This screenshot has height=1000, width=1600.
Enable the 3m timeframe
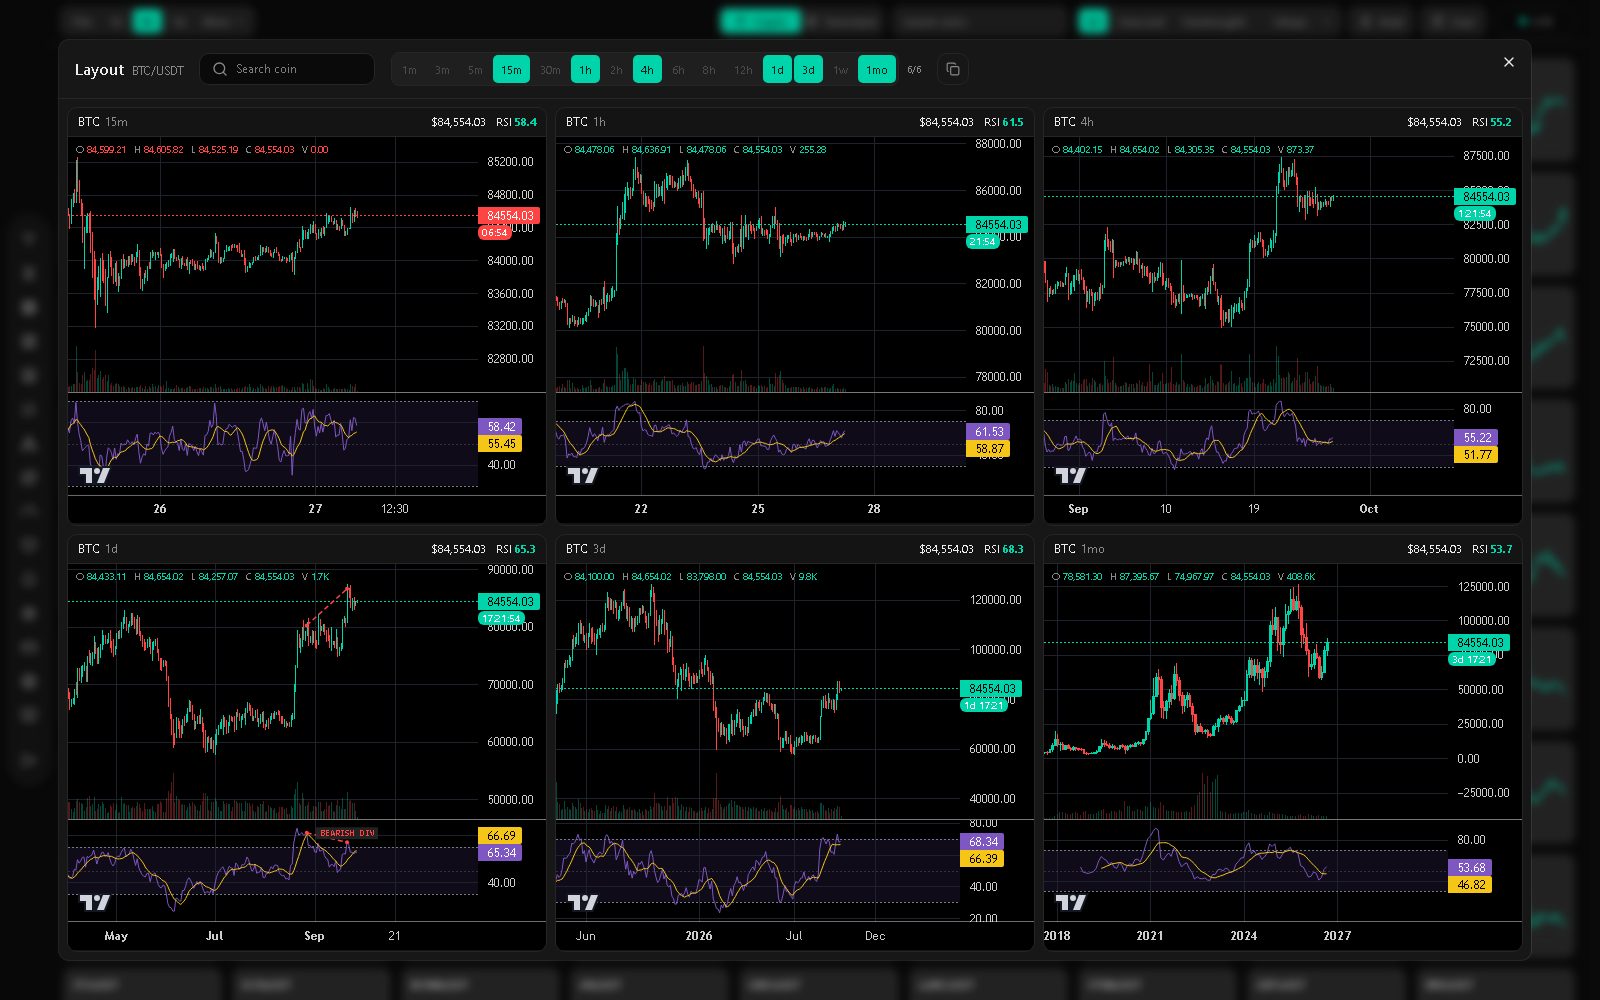[x=442, y=70]
